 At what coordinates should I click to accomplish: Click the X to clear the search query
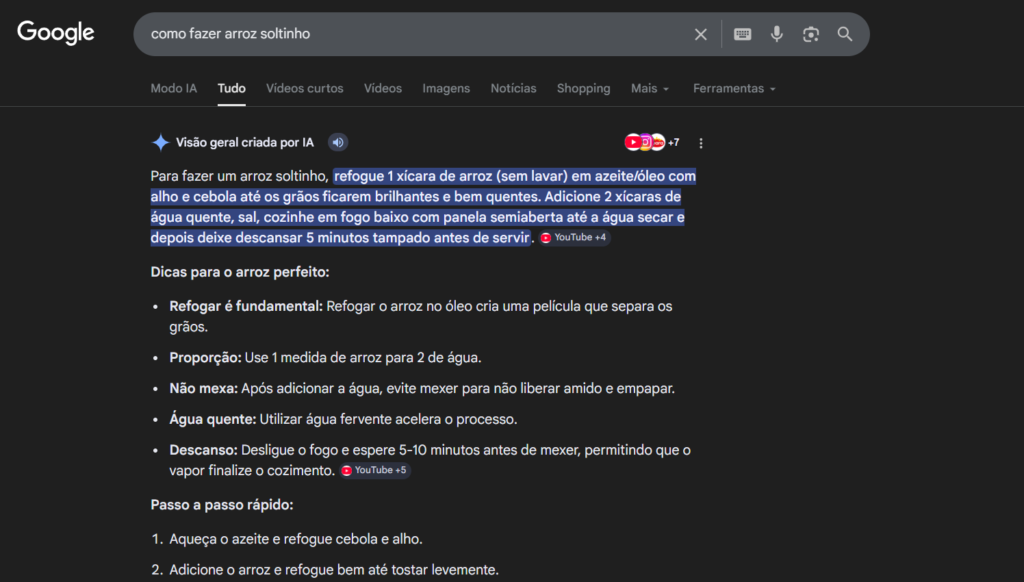pos(701,34)
